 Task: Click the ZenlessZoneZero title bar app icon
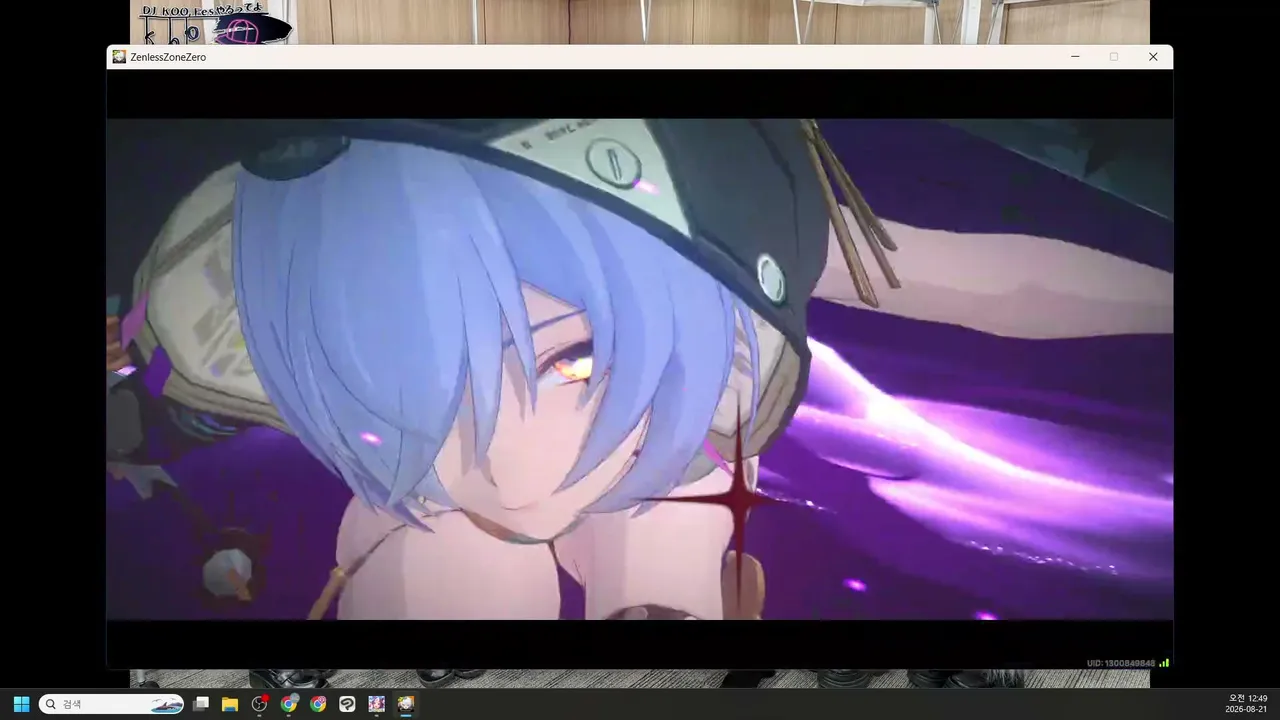pyautogui.click(x=119, y=57)
